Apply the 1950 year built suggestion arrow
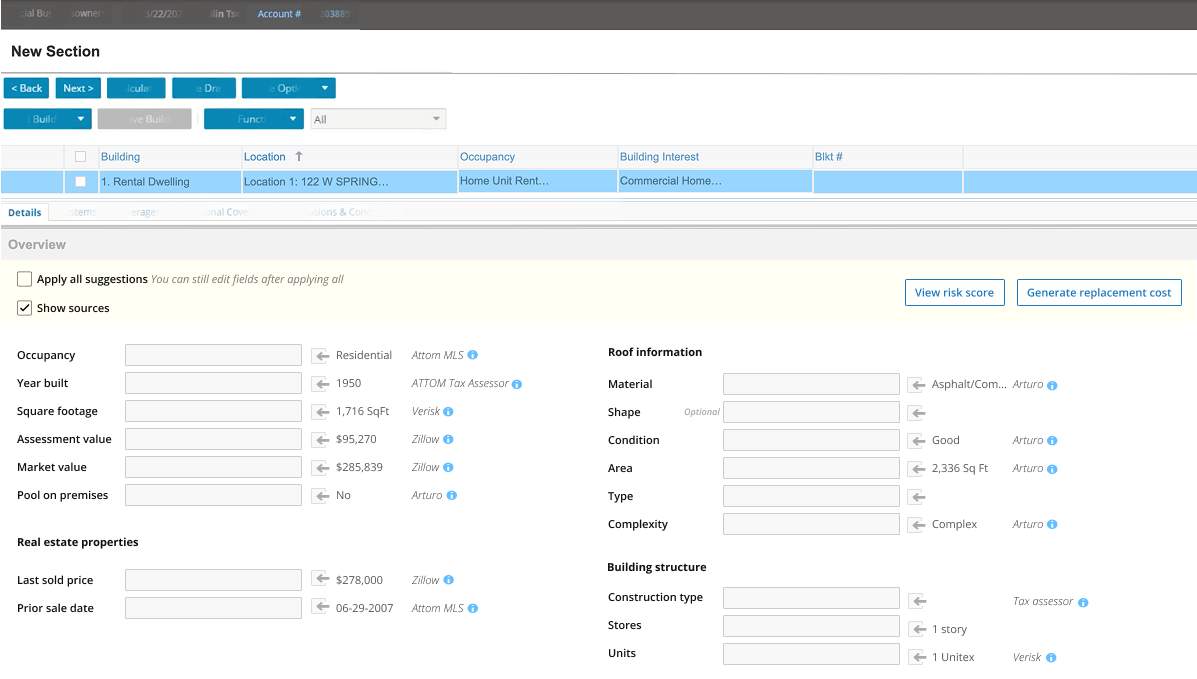 pyautogui.click(x=321, y=382)
